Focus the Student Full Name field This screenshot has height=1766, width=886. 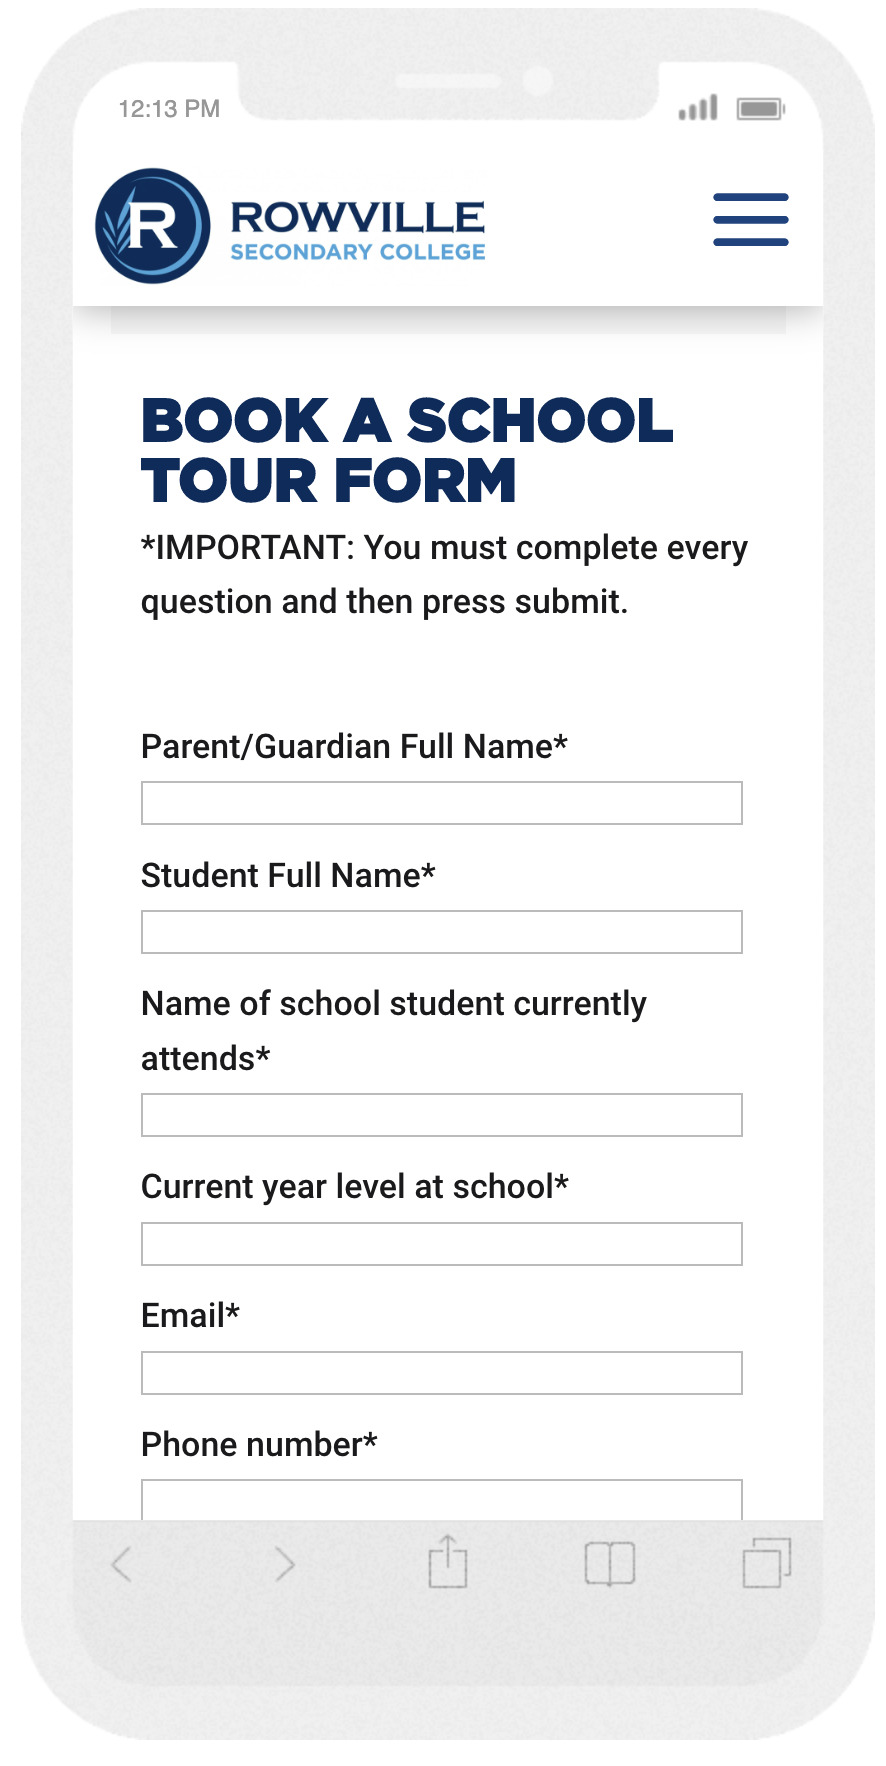pos(442,932)
